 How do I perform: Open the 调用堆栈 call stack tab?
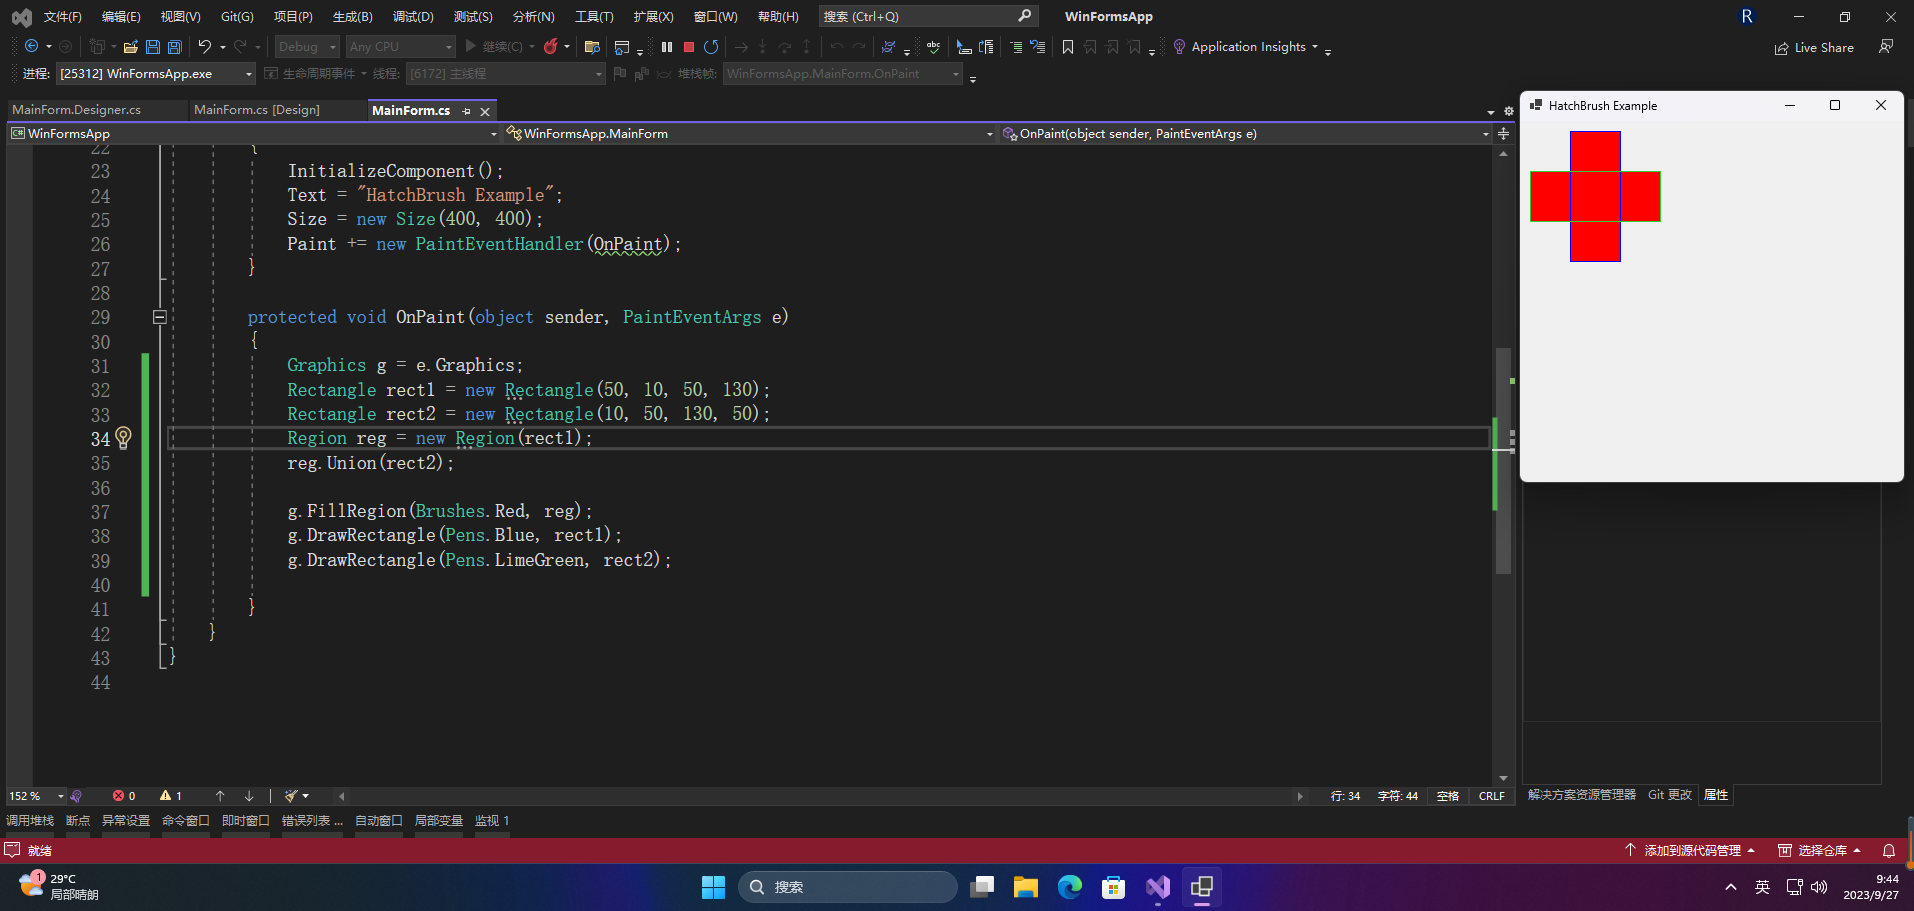pos(30,820)
